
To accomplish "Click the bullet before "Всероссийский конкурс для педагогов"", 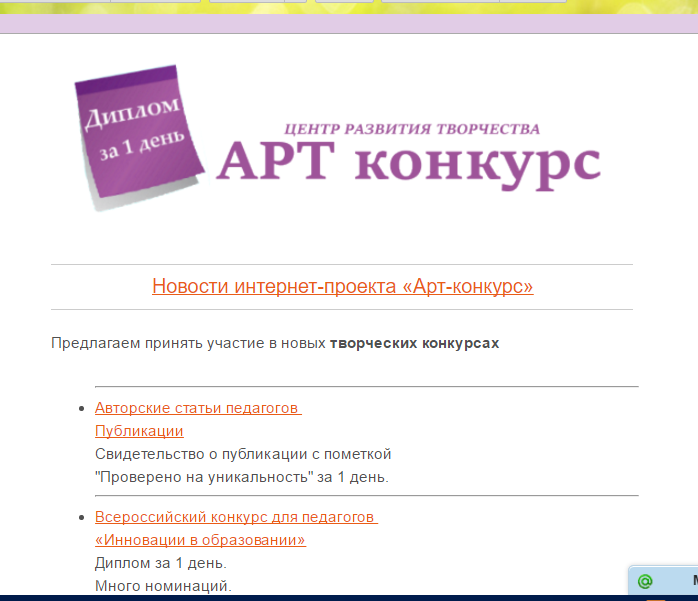I will 81,518.
